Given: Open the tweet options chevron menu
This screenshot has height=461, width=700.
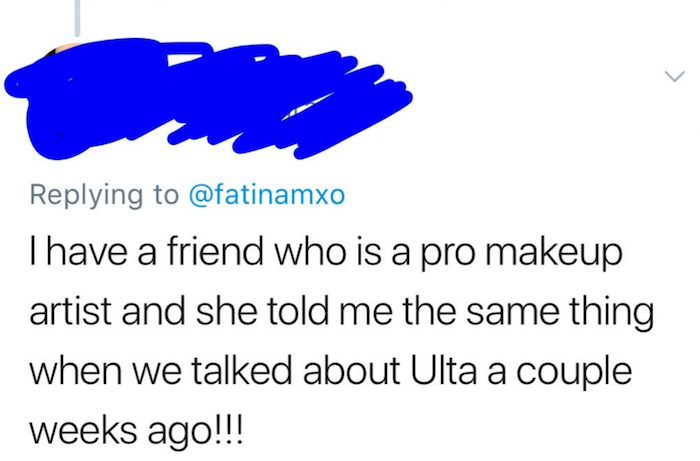Looking at the screenshot, I should (x=674, y=76).
